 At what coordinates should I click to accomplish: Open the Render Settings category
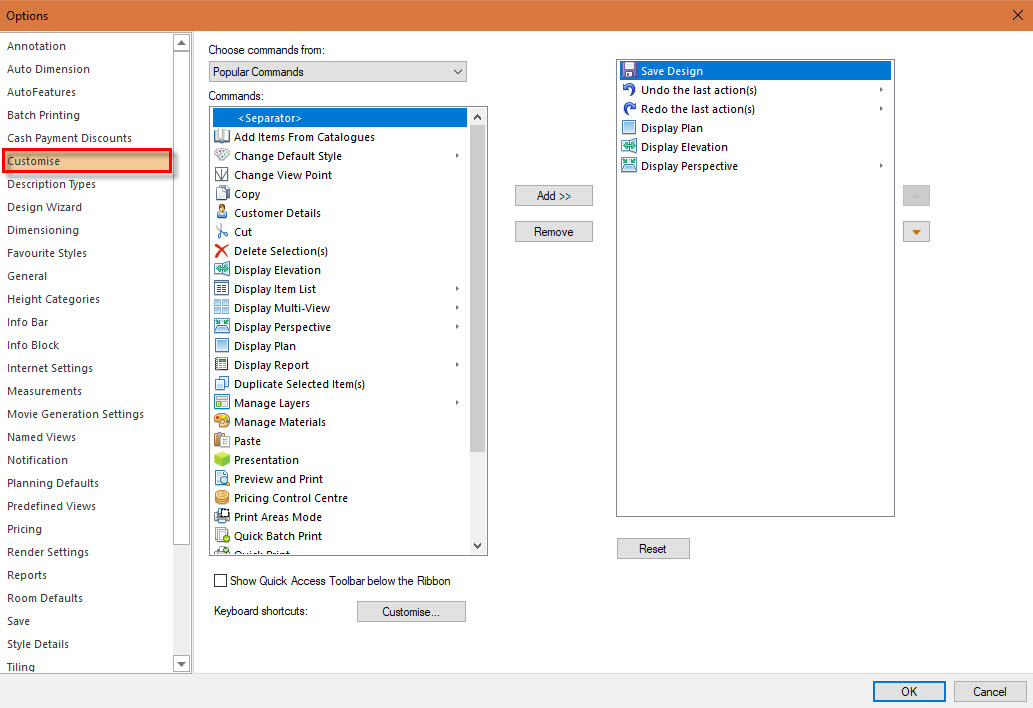pos(47,551)
